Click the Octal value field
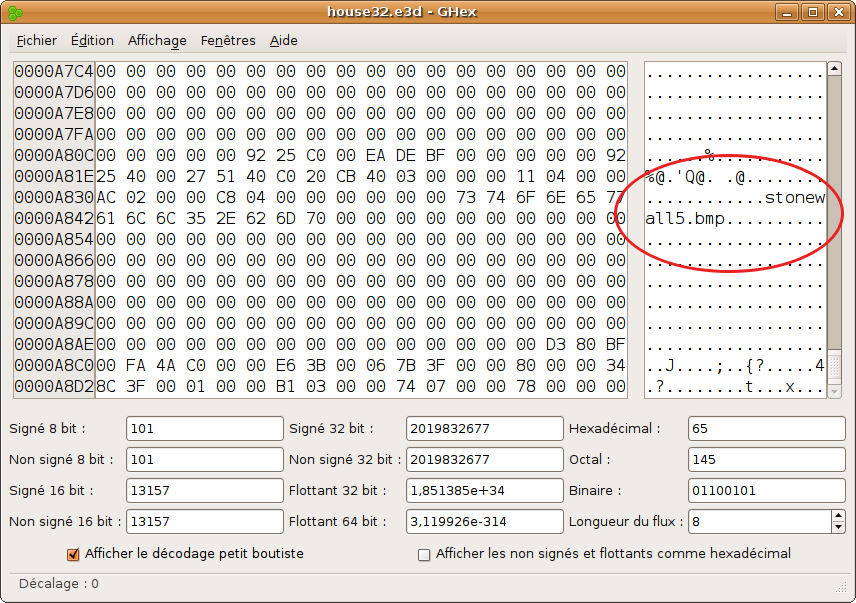This screenshot has height=603, width=856. [767, 459]
